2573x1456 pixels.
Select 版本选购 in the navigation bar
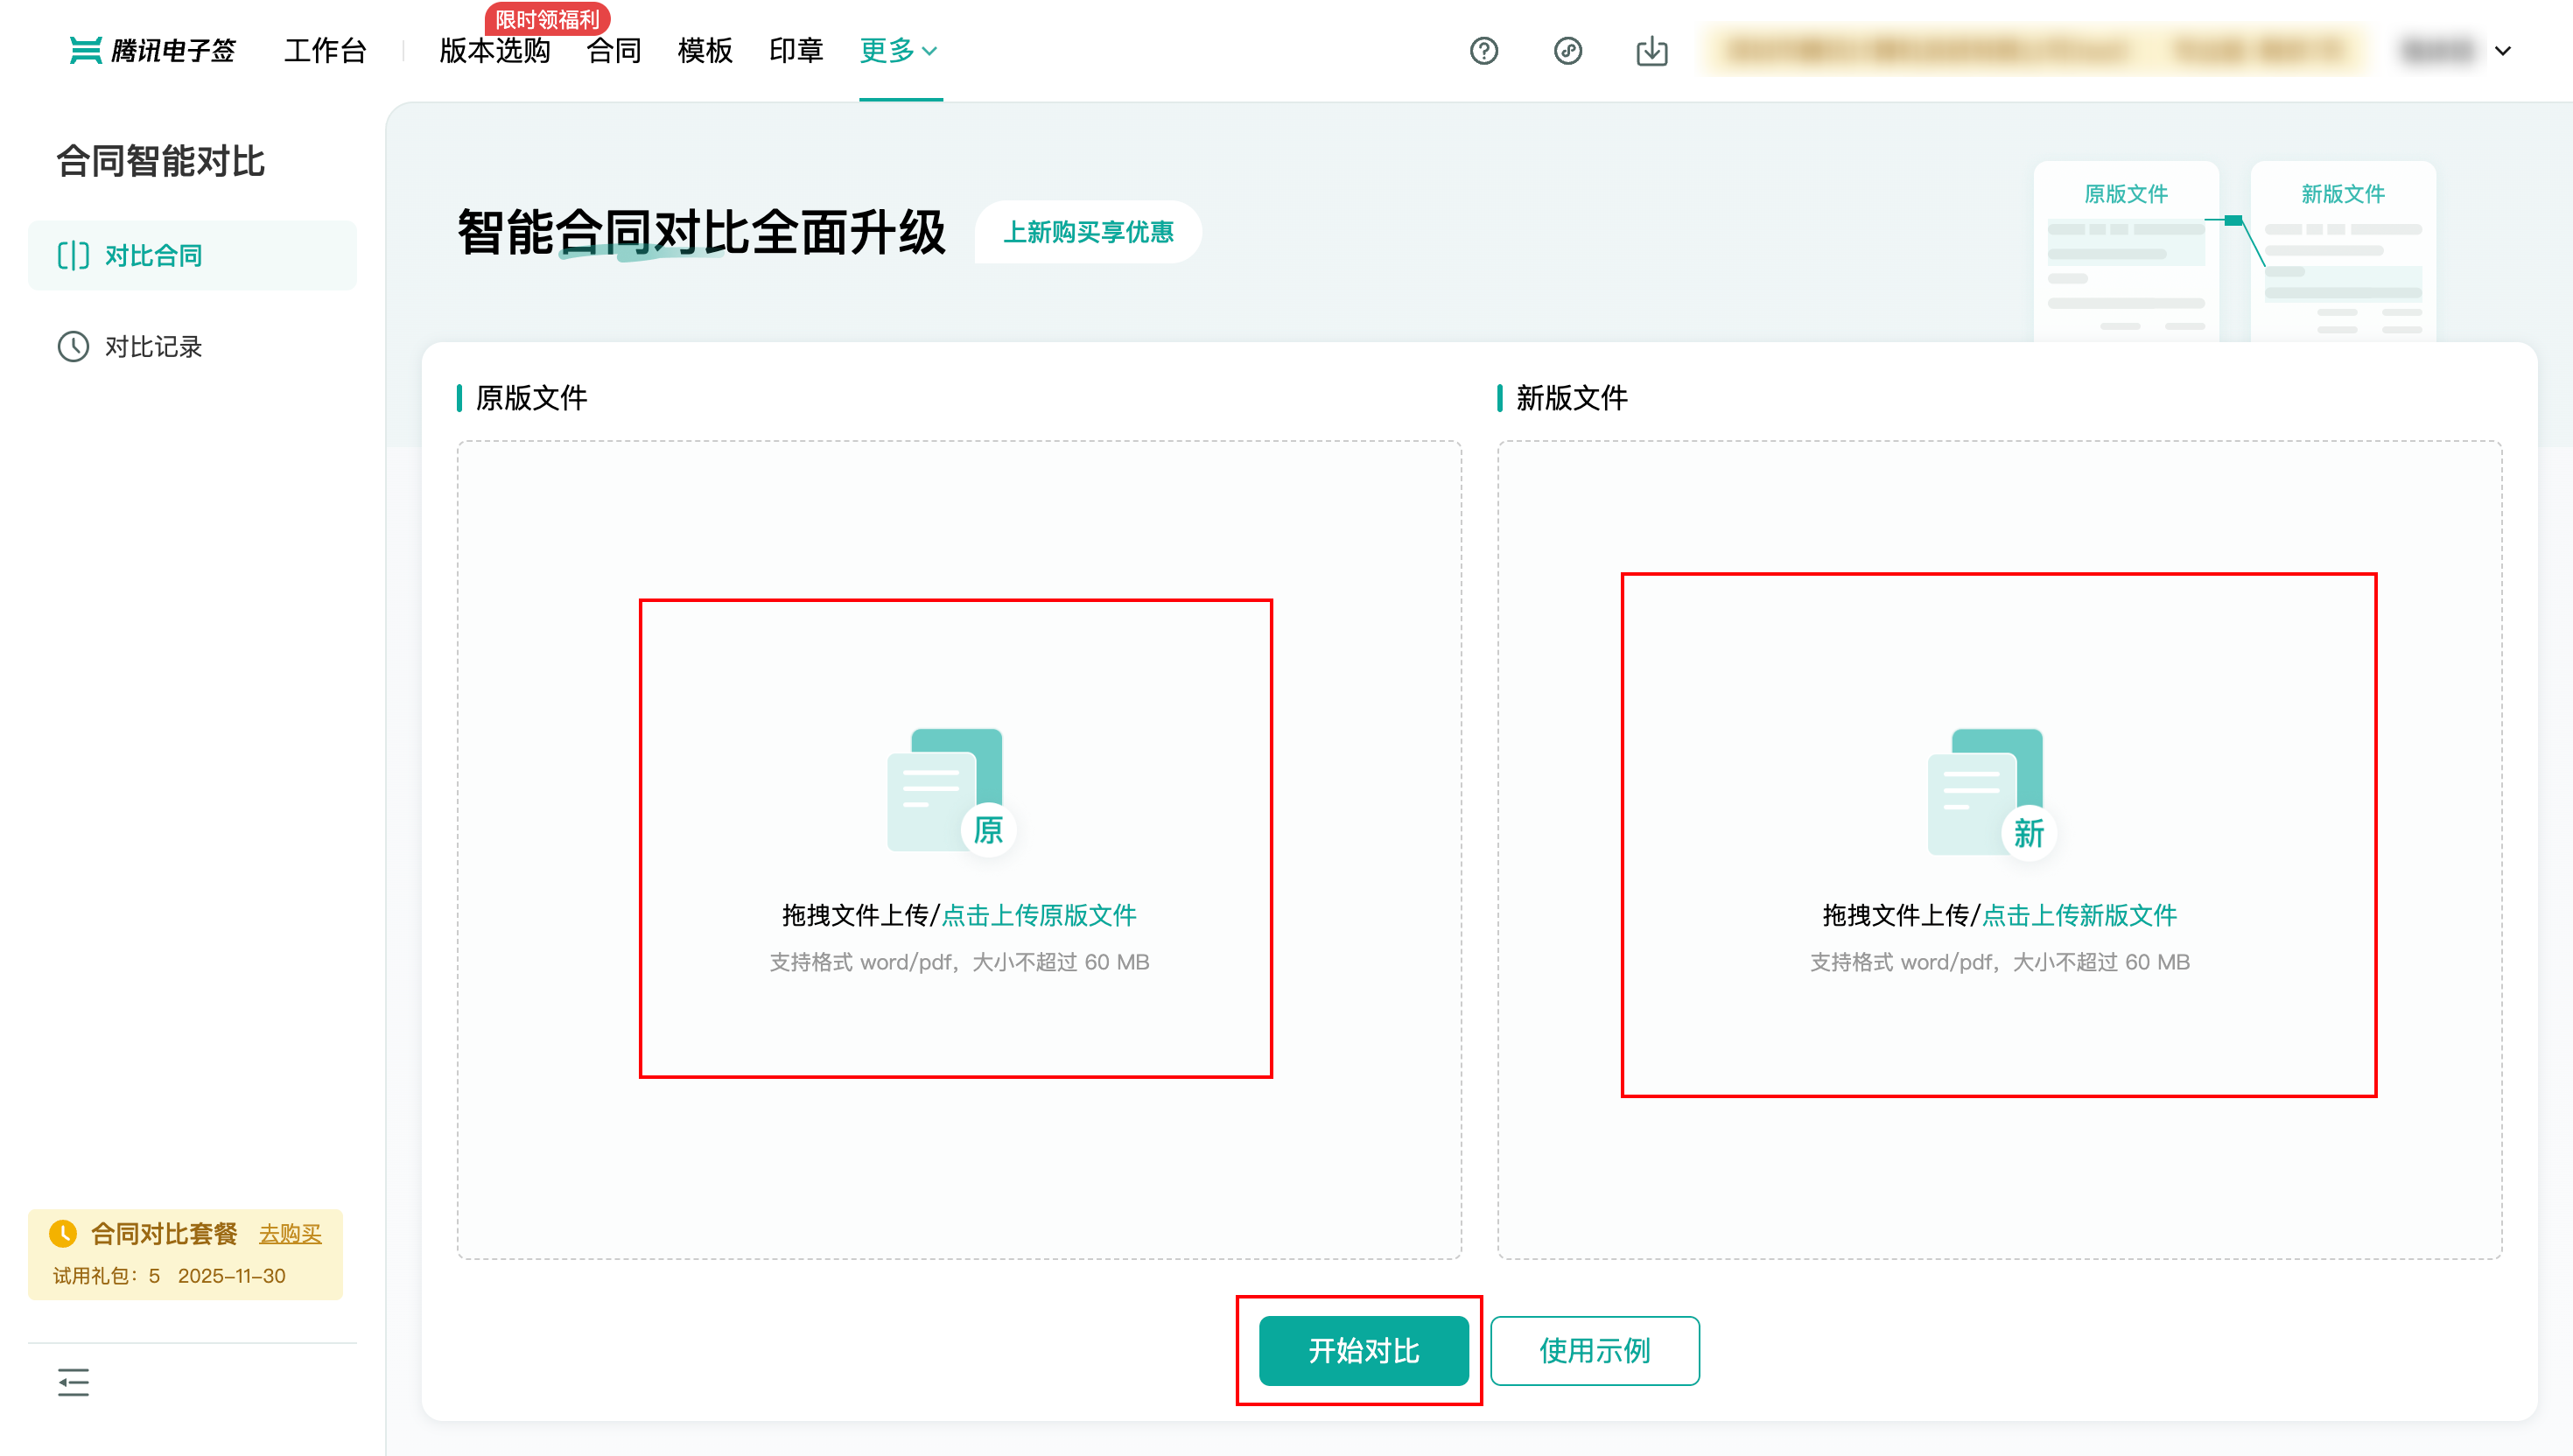[x=495, y=51]
